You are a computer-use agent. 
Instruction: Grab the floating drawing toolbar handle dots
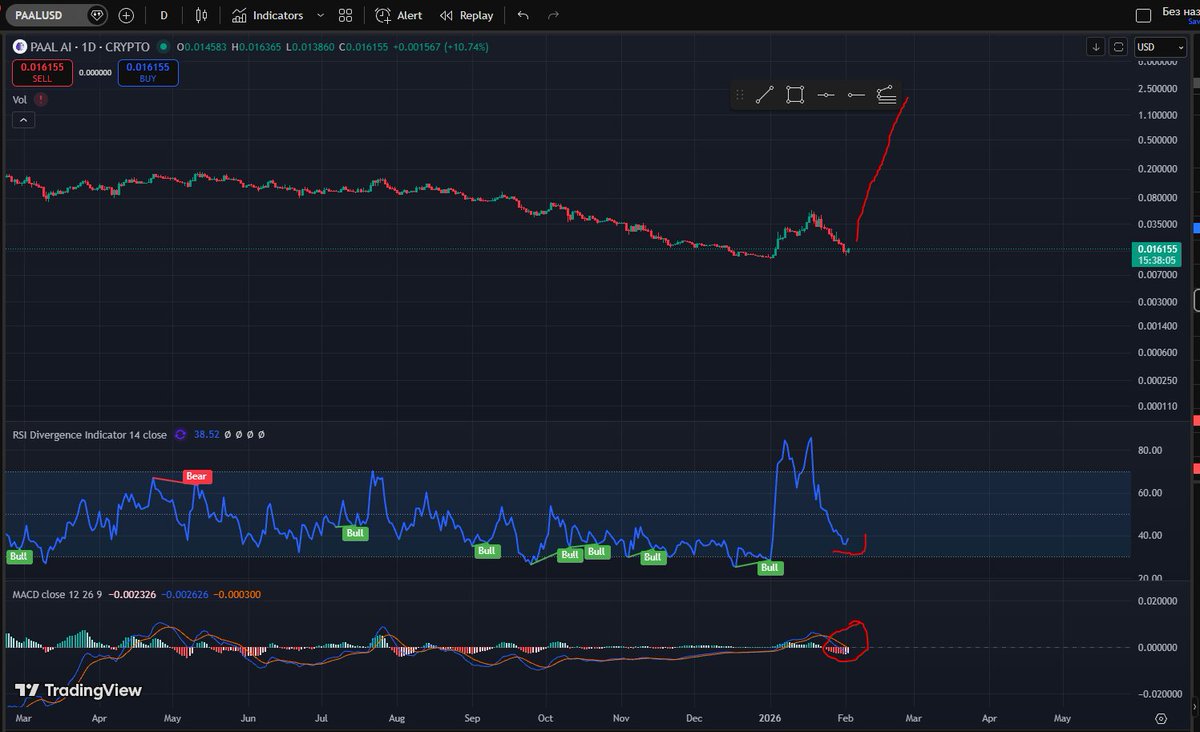tap(740, 95)
